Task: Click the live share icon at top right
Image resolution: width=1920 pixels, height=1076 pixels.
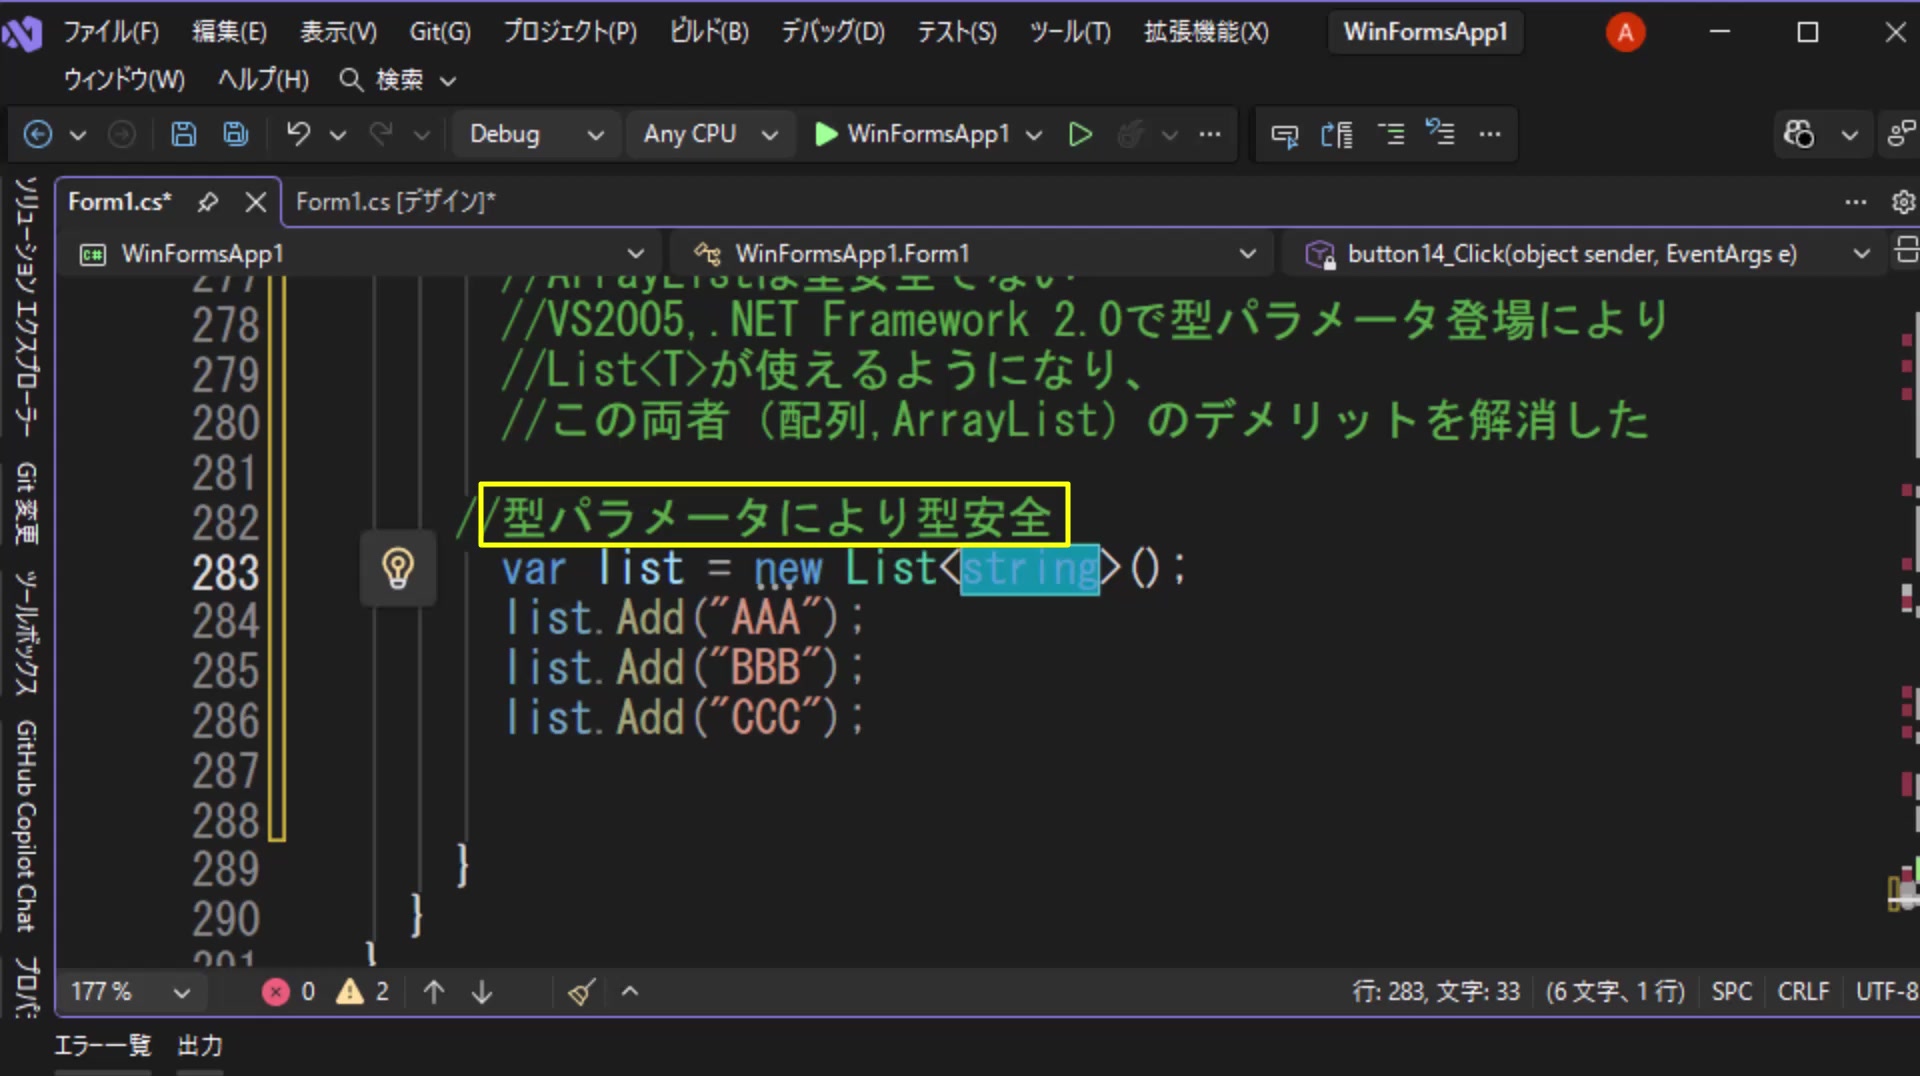Action: (x=1901, y=134)
